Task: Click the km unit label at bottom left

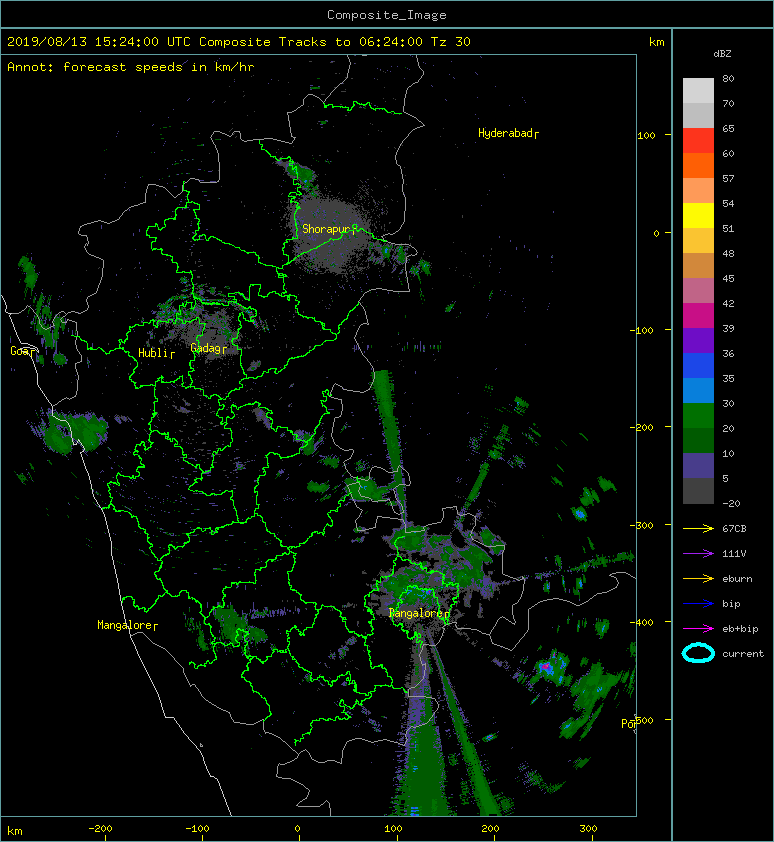Action: click(x=15, y=831)
